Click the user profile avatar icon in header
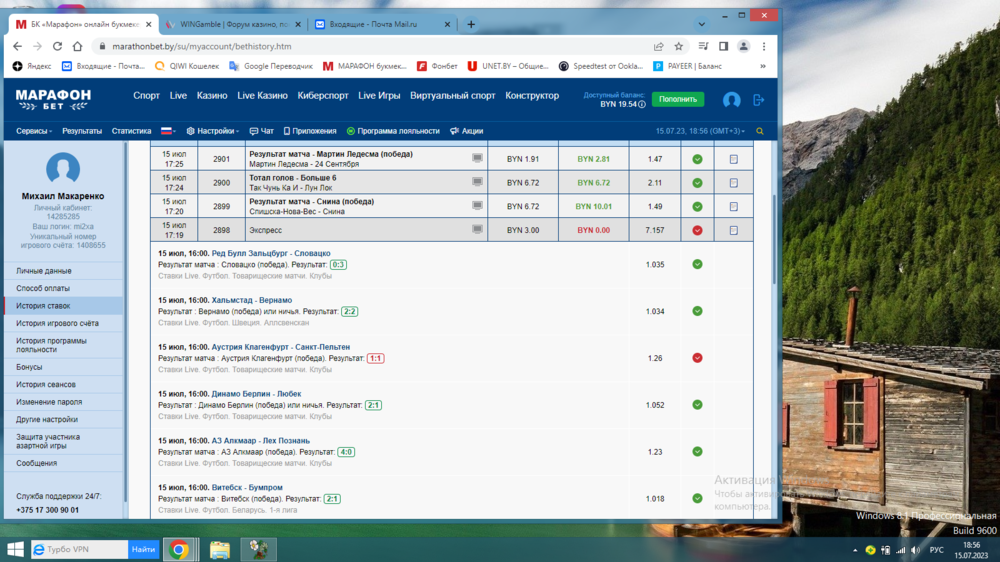Screen dimensions: 1000x562 click(731, 100)
